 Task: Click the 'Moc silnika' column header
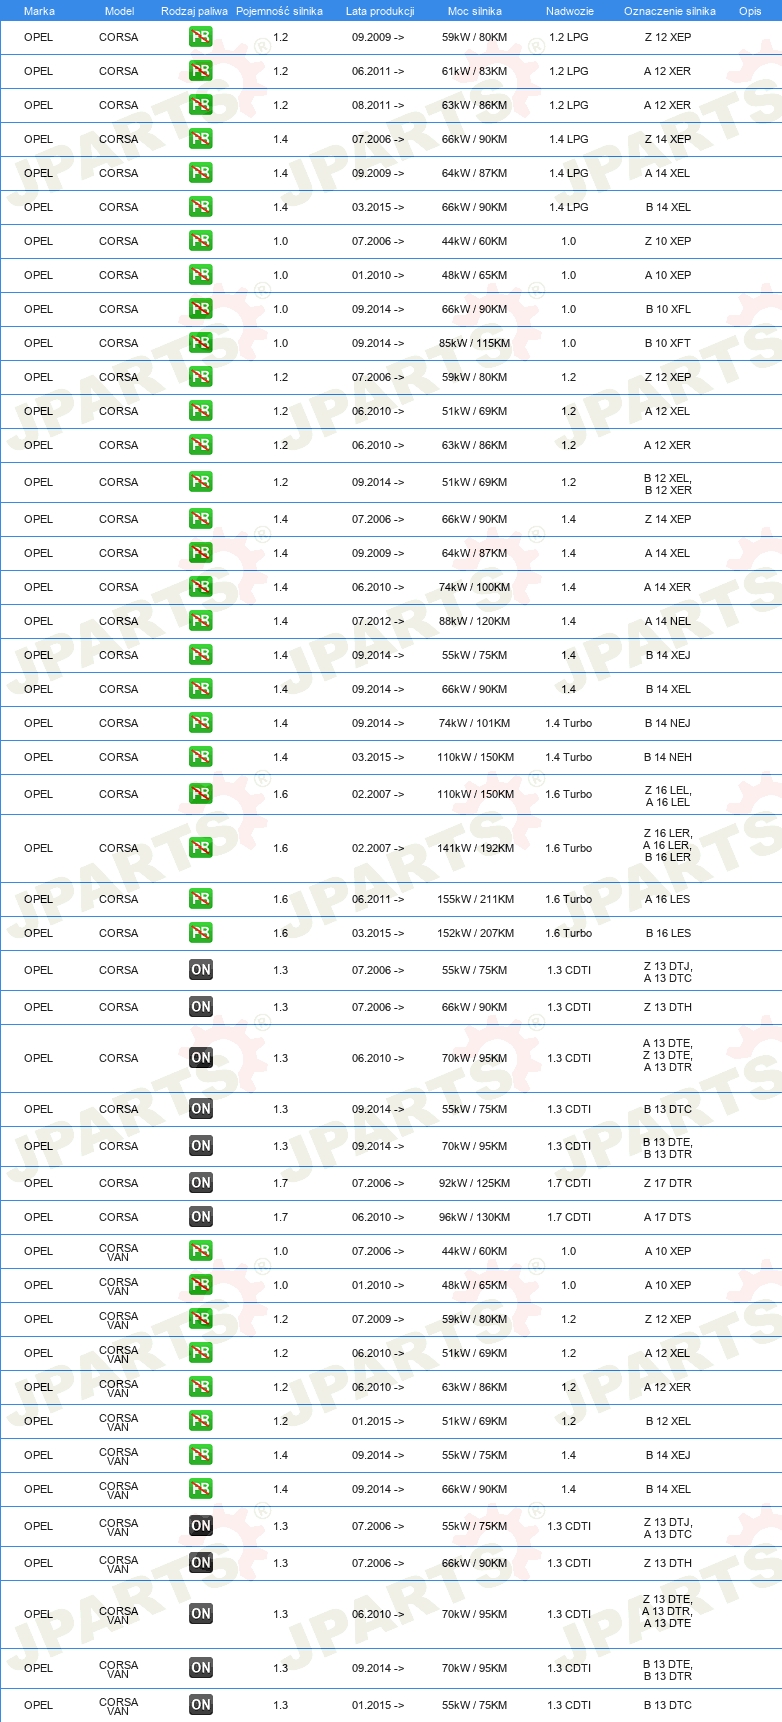(x=475, y=11)
